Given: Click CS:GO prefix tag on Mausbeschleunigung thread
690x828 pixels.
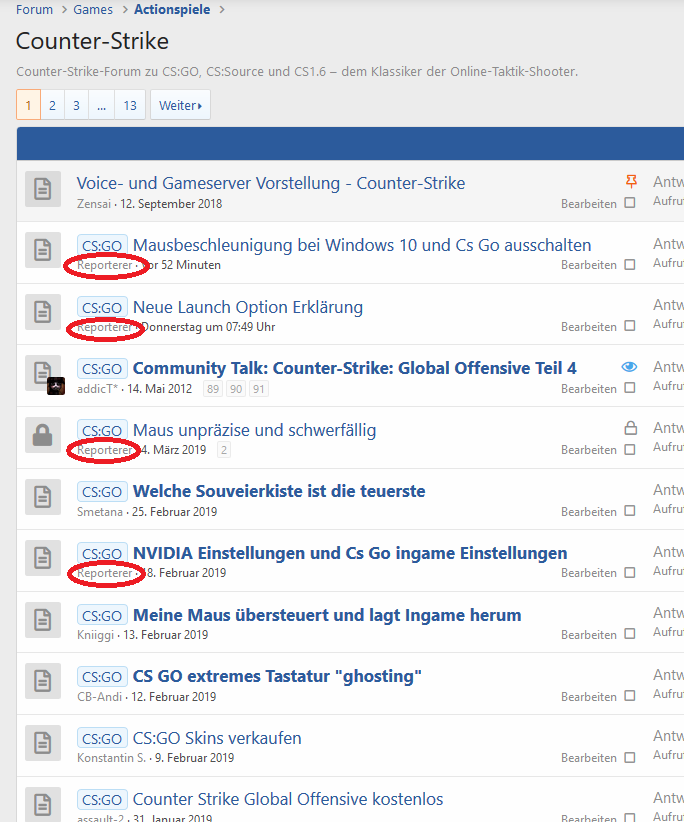Looking at the screenshot, I should point(102,246).
